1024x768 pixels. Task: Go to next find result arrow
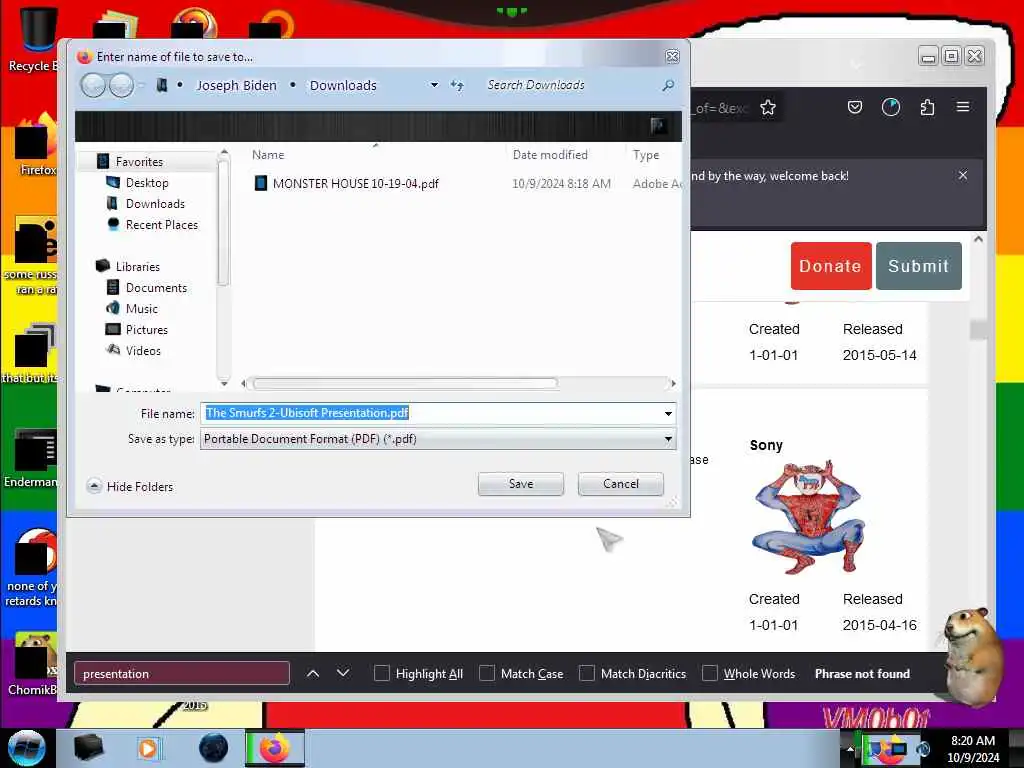pyautogui.click(x=343, y=673)
